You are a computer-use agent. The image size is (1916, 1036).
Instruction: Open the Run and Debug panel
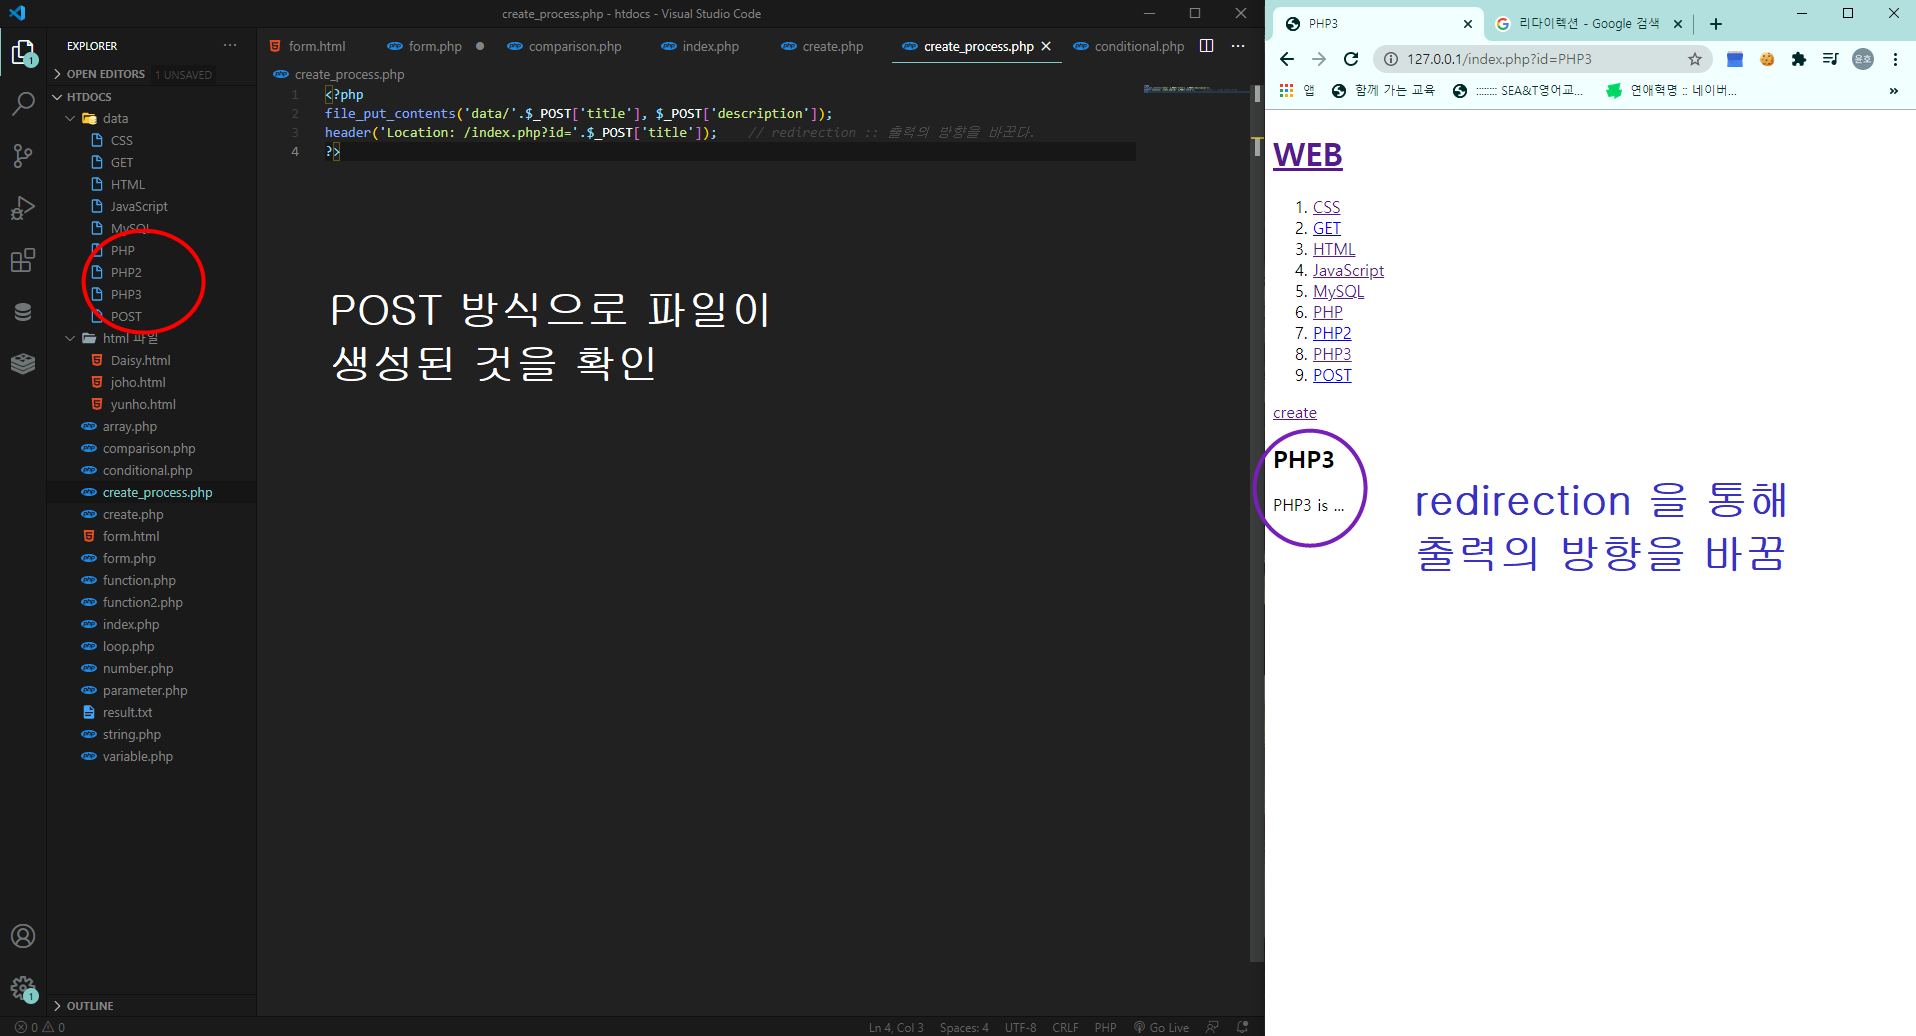point(23,208)
